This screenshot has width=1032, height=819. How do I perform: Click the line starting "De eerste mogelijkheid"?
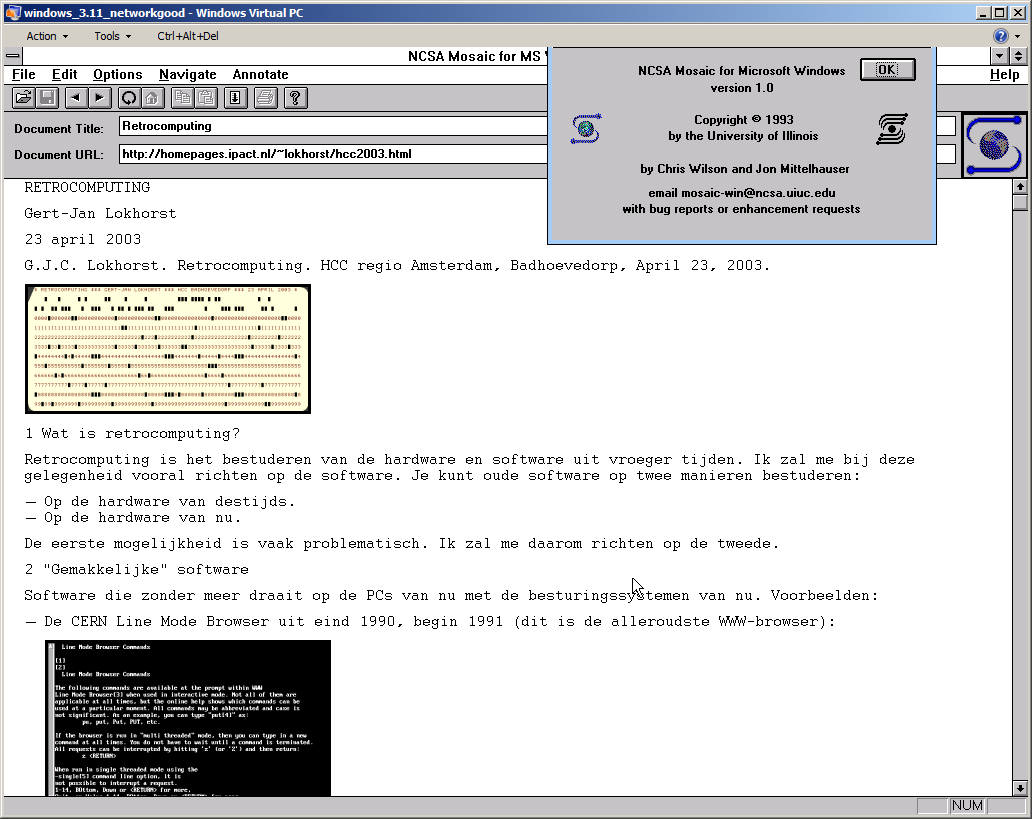401,544
